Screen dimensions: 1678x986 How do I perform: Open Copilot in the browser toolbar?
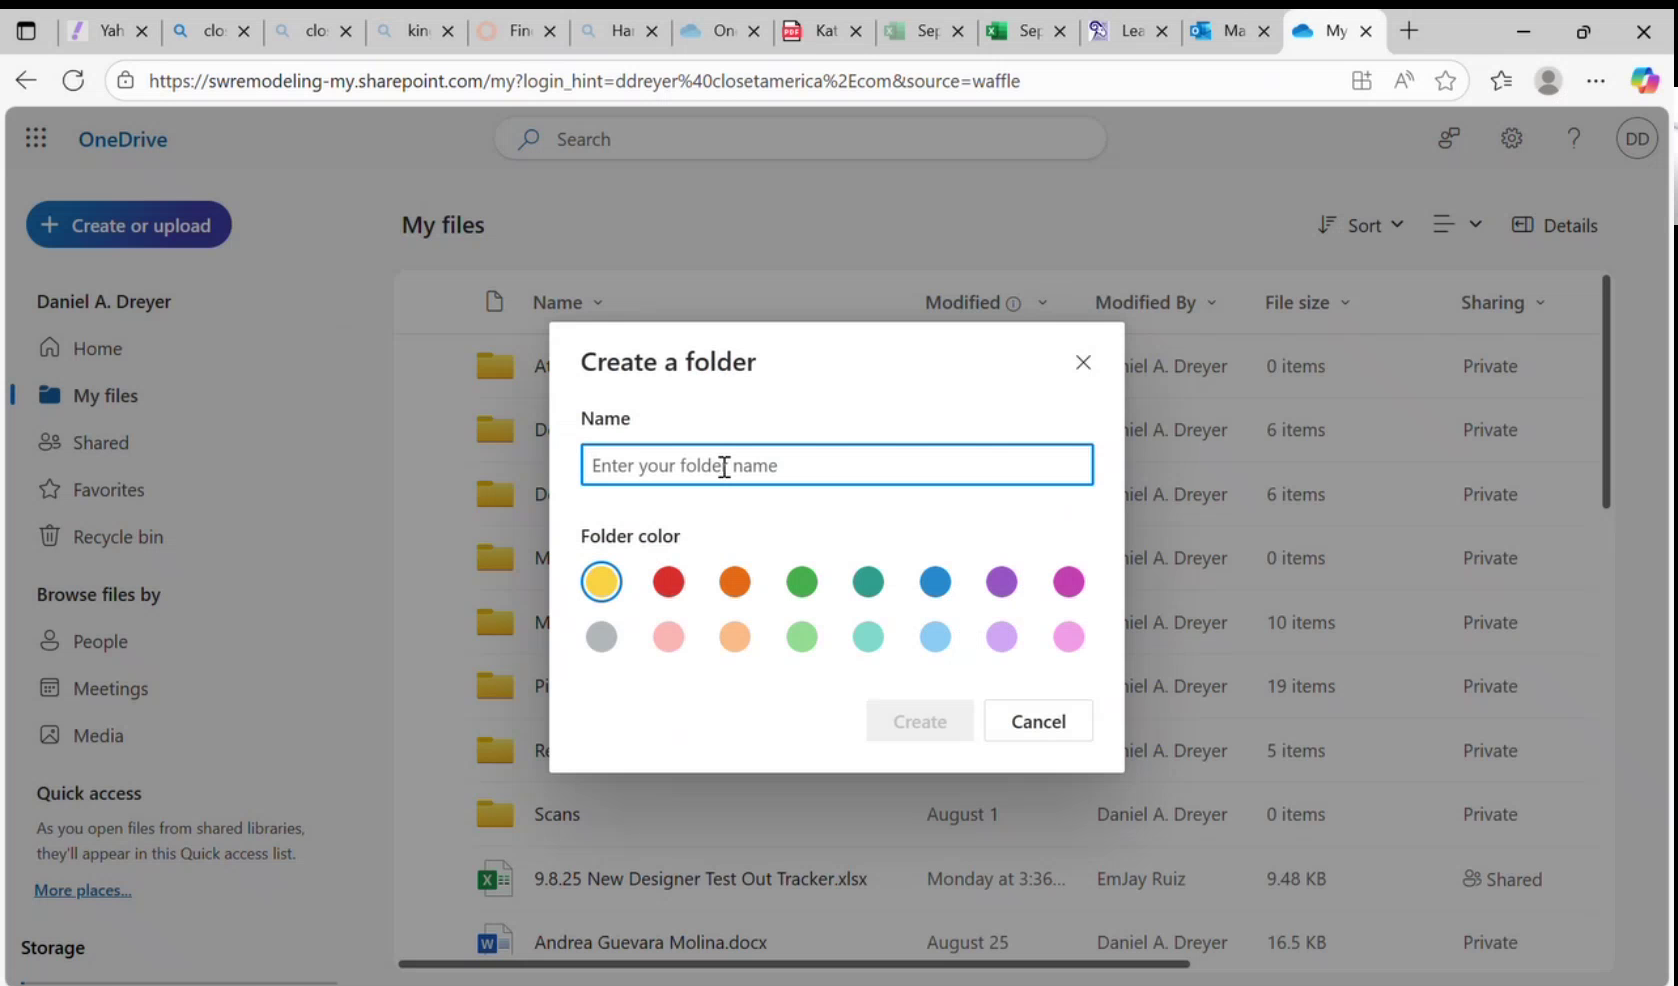[x=1644, y=80]
